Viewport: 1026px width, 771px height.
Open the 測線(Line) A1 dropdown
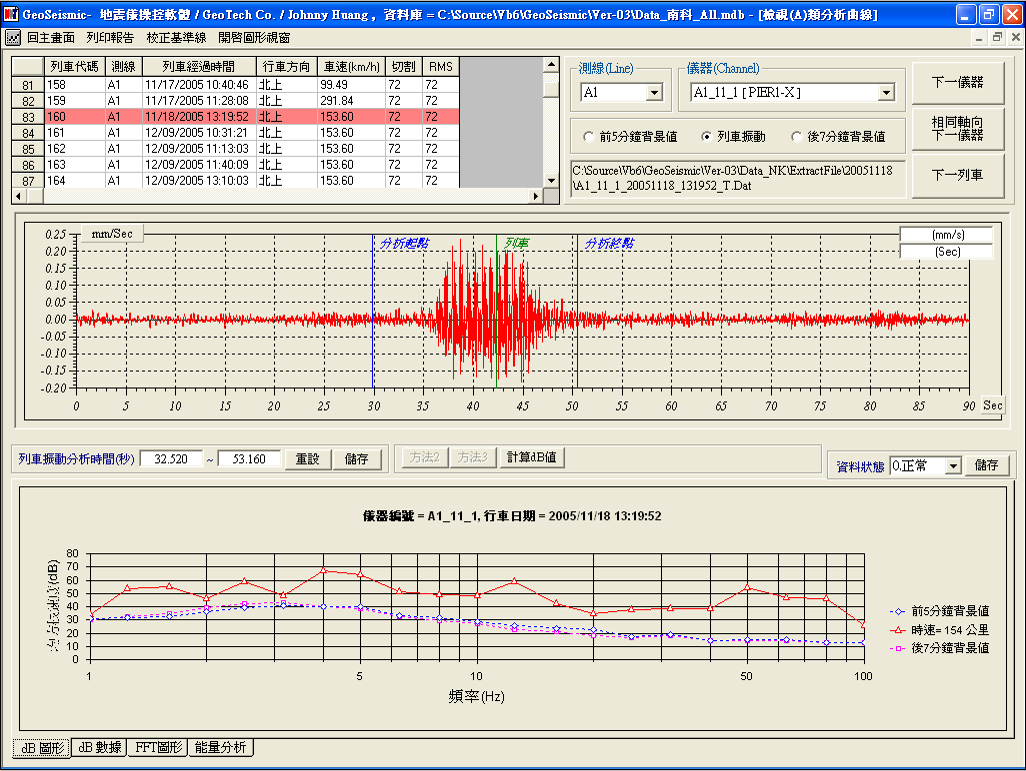click(655, 93)
